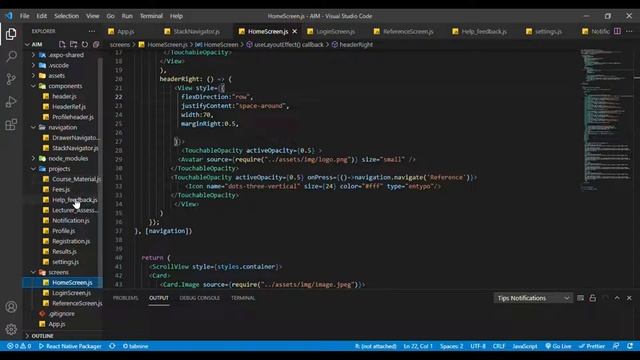Open .gitignore file in explorer
The height and width of the screenshot is (360, 640).
(x=61, y=314)
